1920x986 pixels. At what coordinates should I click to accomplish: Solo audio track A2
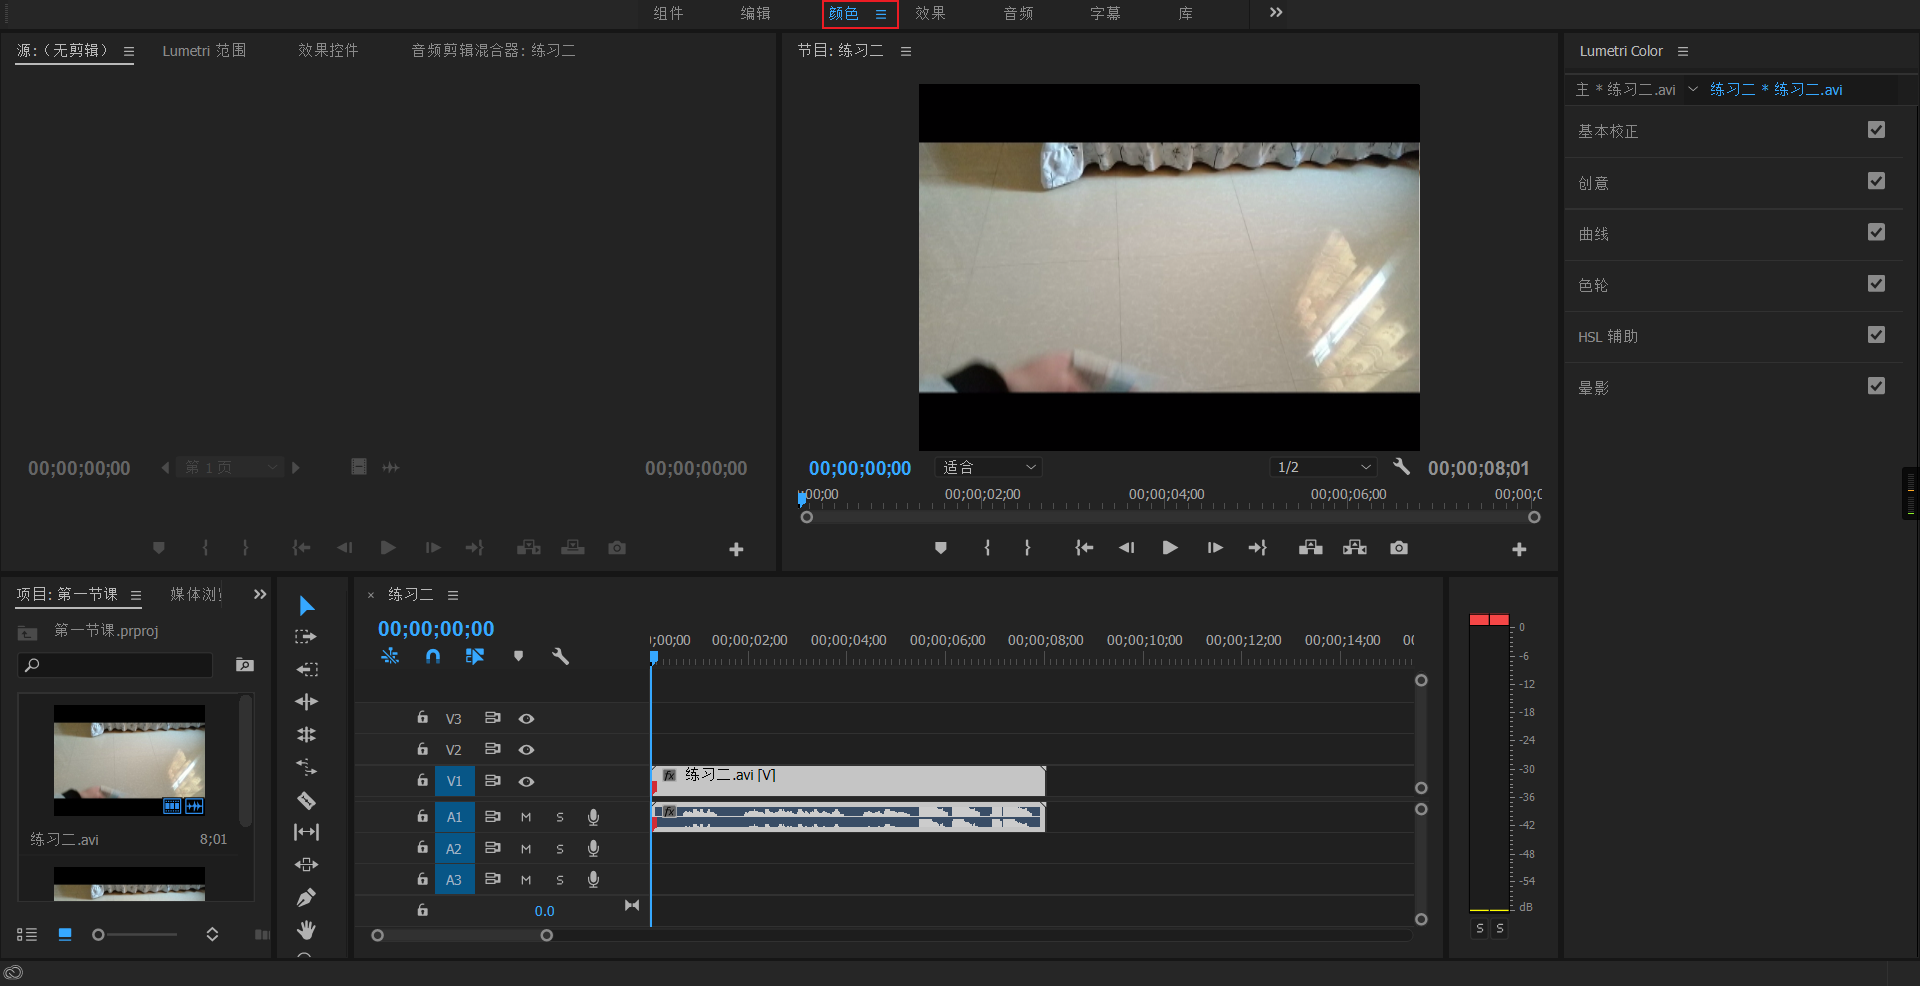pos(560,849)
